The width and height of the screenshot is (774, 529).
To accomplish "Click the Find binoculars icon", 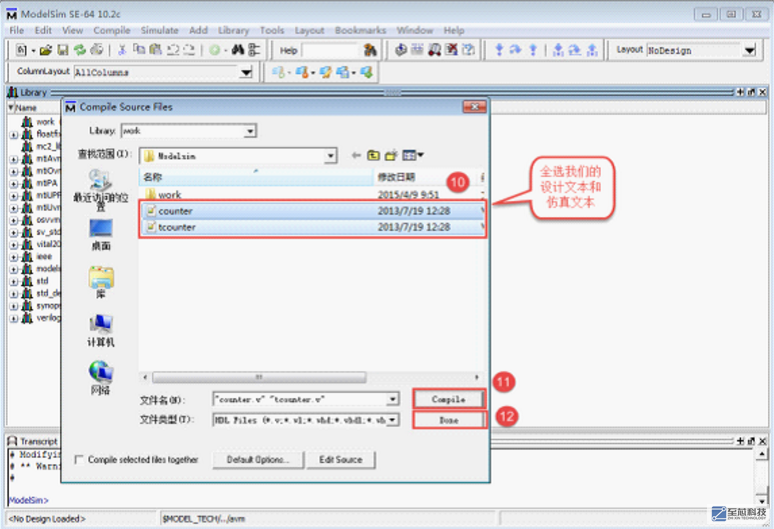I will tap(237, 50).
